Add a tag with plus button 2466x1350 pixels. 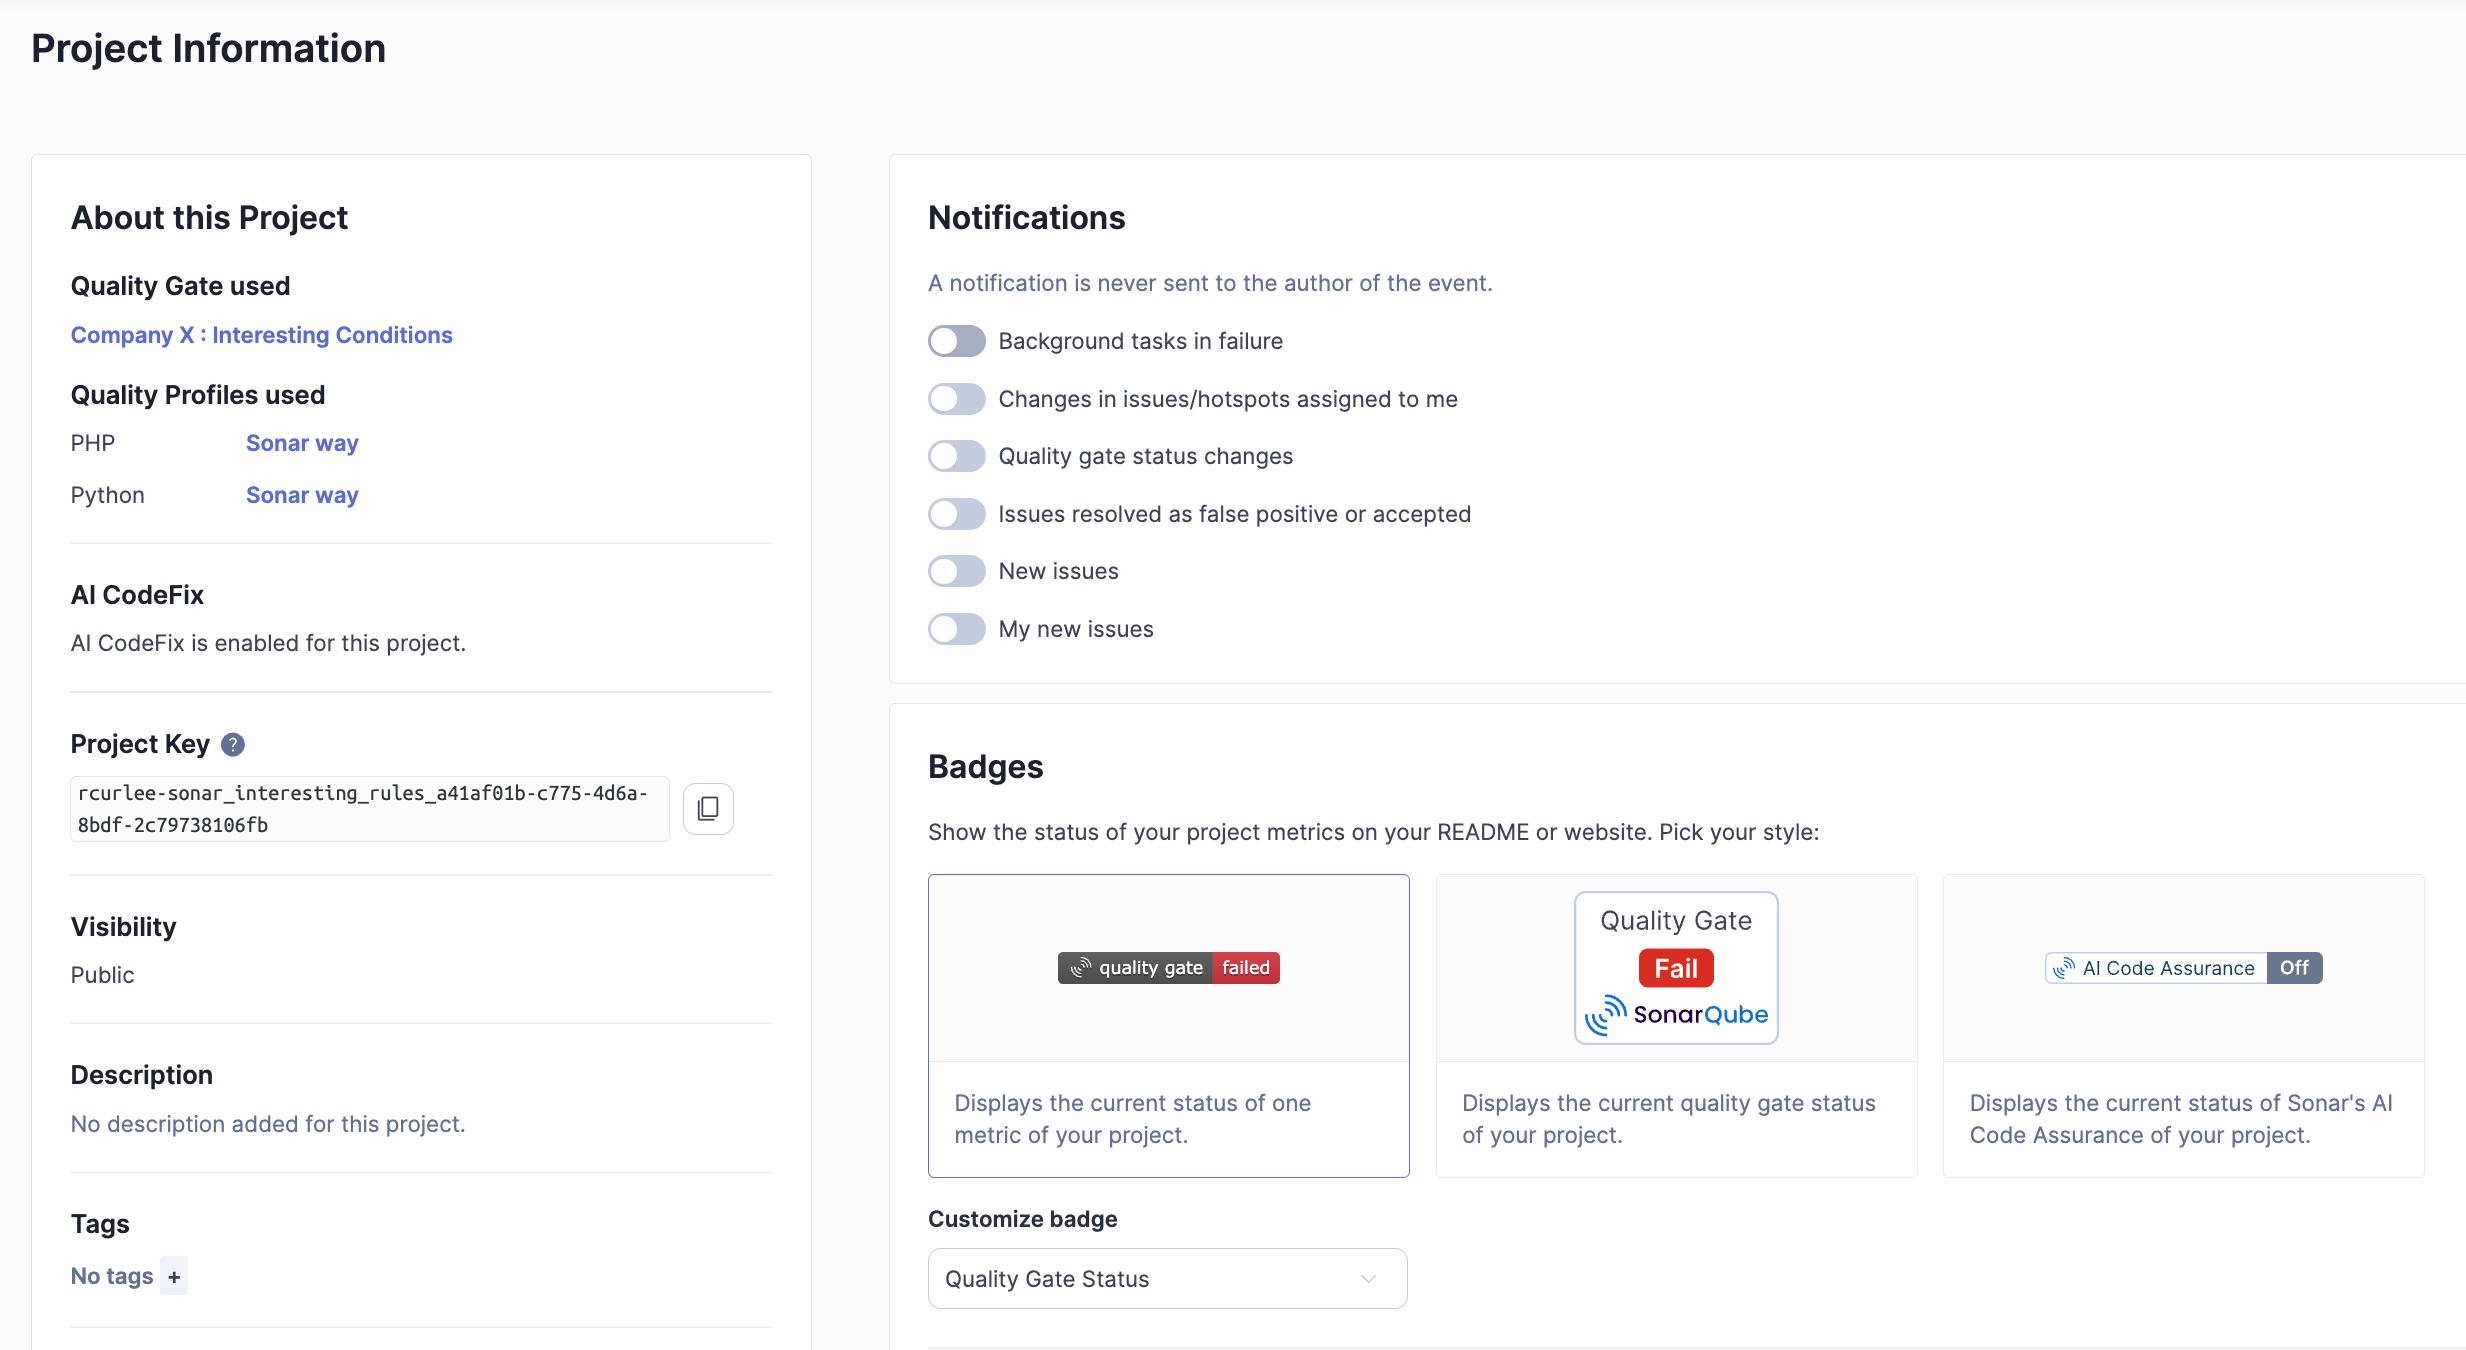click(x=174, y=1277)
